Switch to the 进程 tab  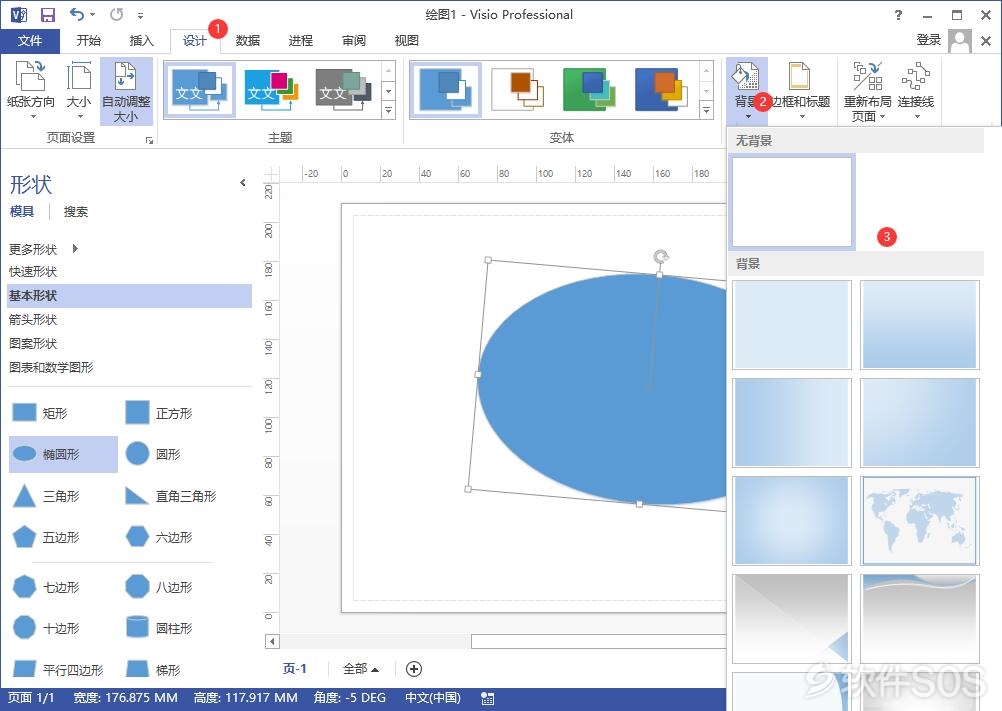pos(300,41)
